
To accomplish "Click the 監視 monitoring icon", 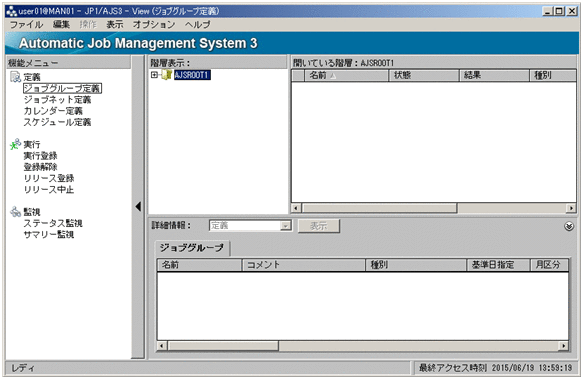I will [15, 212].
